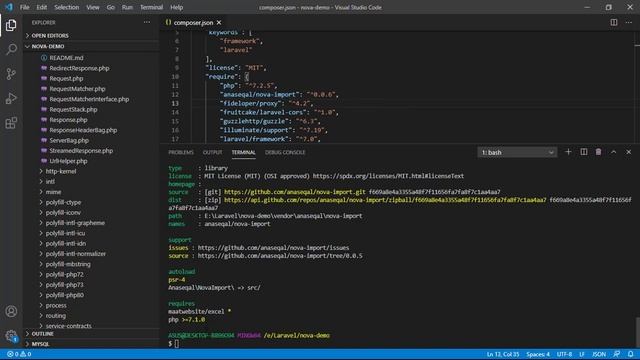Change language mode via JSON status item
Image resolution: width=640 pixels, height=360 pixels.
[x=599, y=354]
